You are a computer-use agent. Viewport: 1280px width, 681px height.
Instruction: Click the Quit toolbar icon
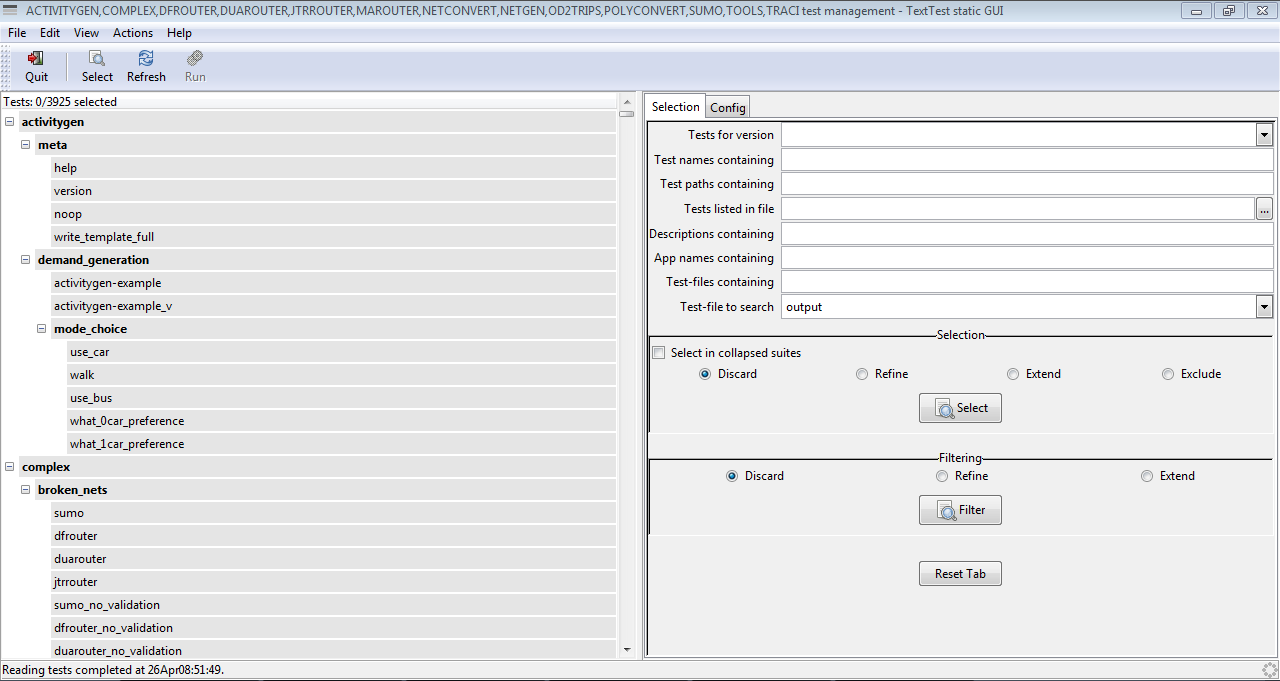[36, 59]
